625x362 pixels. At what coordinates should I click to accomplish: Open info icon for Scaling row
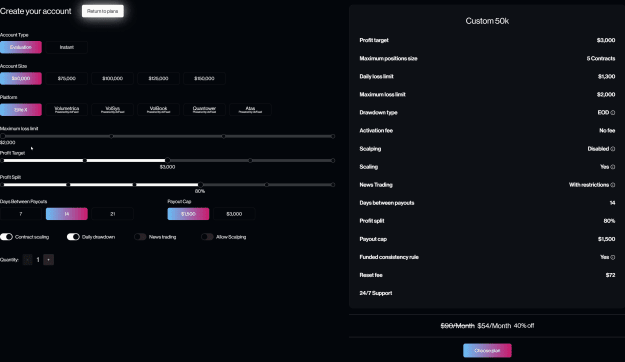tap(613, 167)
